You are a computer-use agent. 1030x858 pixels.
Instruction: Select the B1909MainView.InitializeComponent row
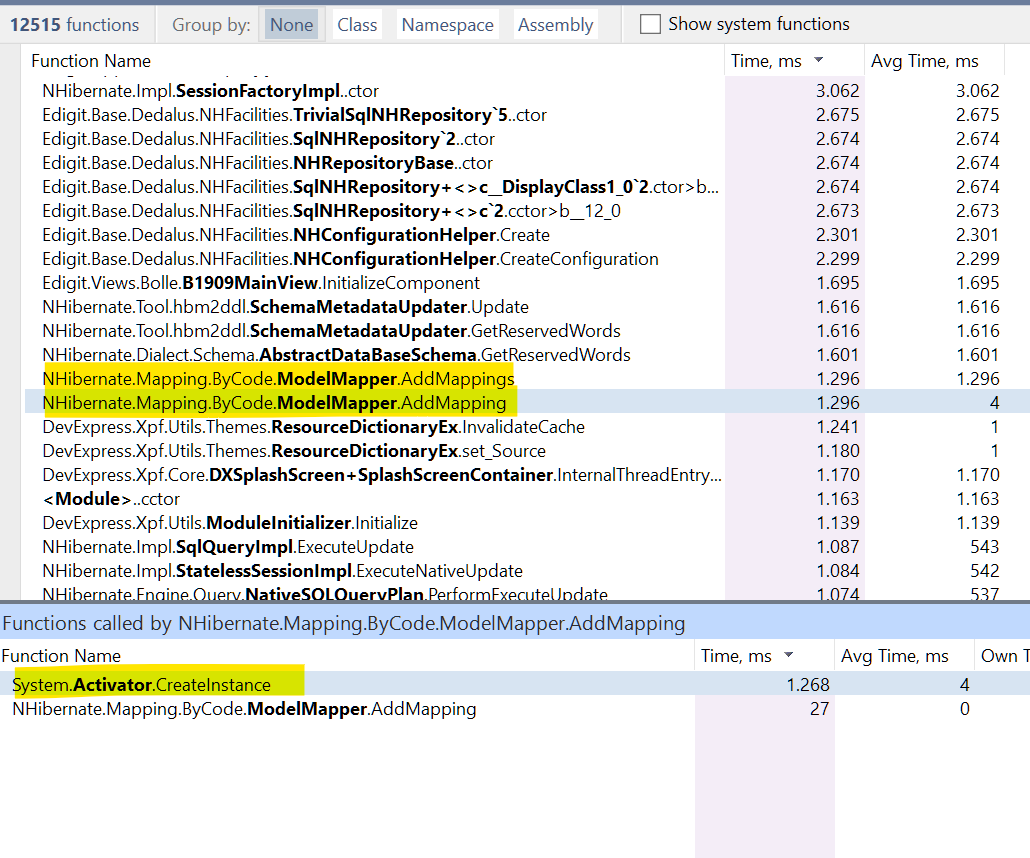click(527, 283)
